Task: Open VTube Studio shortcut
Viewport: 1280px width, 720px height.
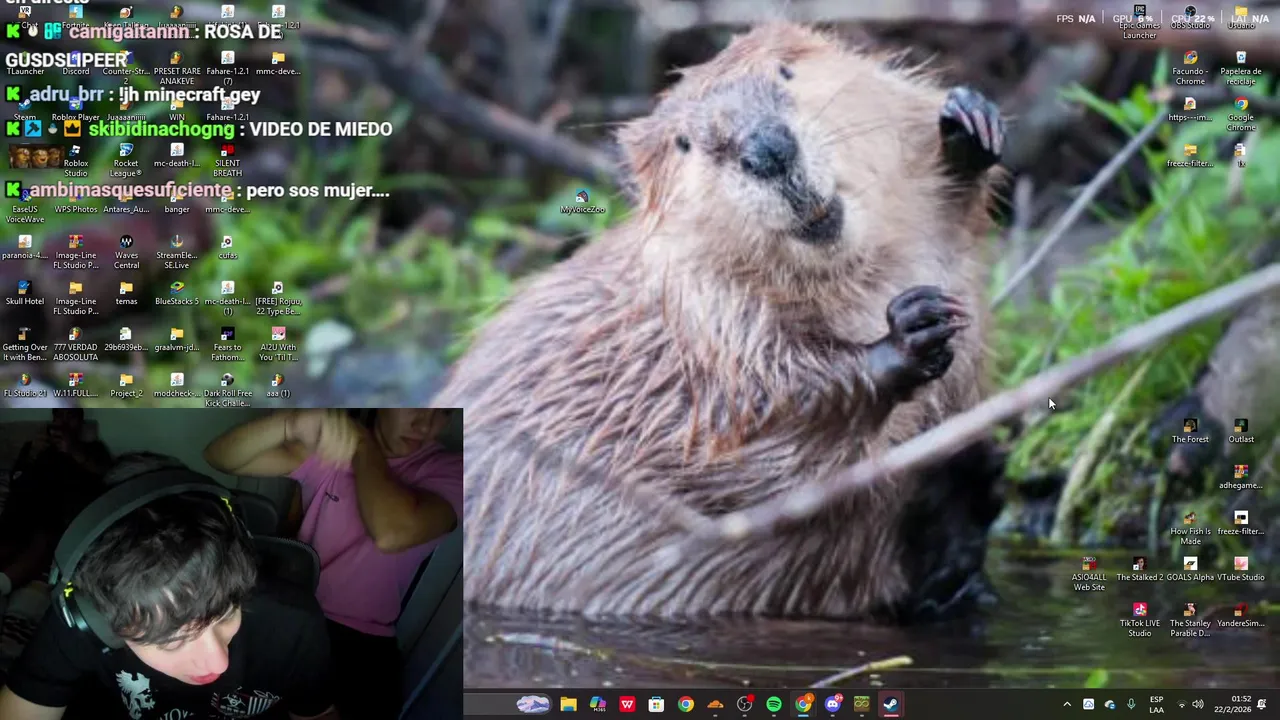Action: click(1241, 570)
